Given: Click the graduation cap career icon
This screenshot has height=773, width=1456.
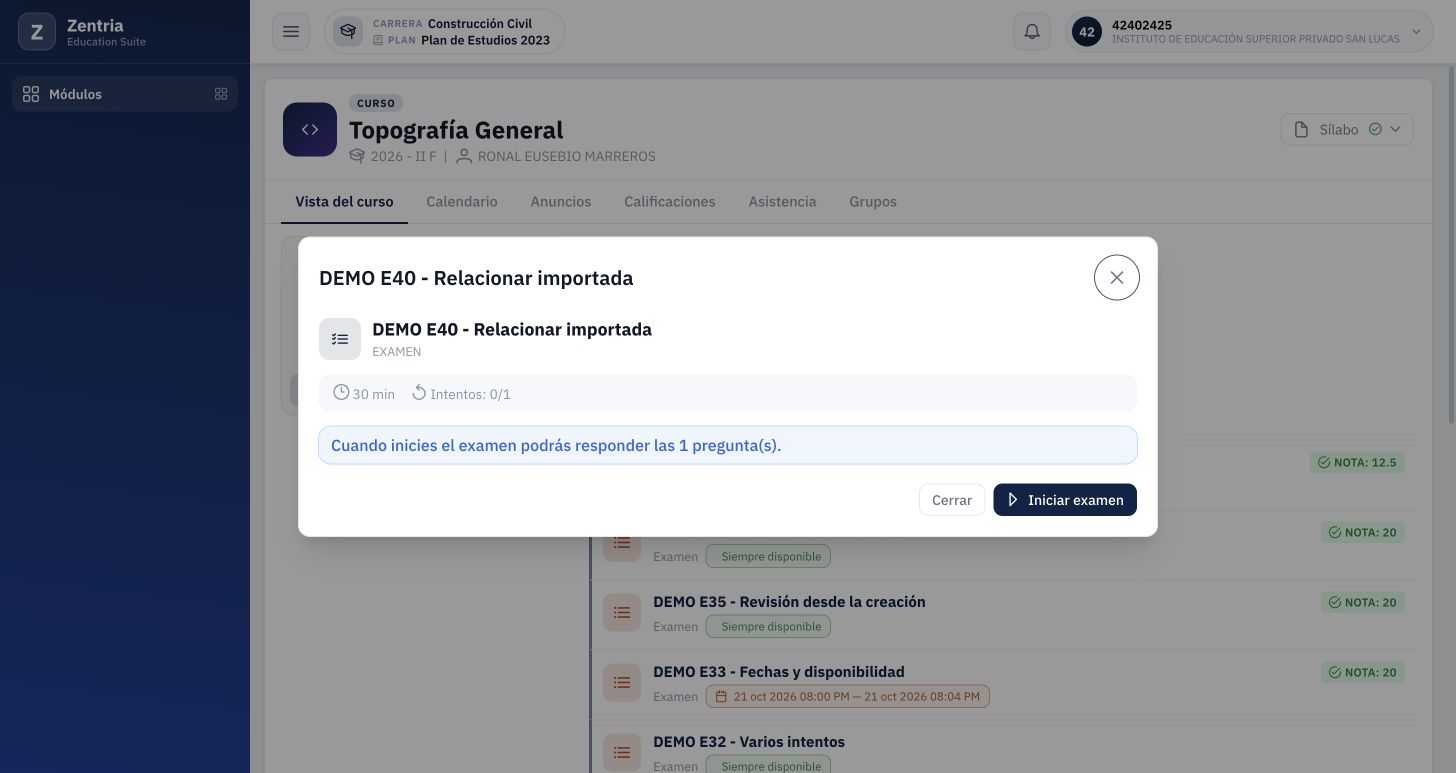Looking at the screenshot, I should pos(348,32).
